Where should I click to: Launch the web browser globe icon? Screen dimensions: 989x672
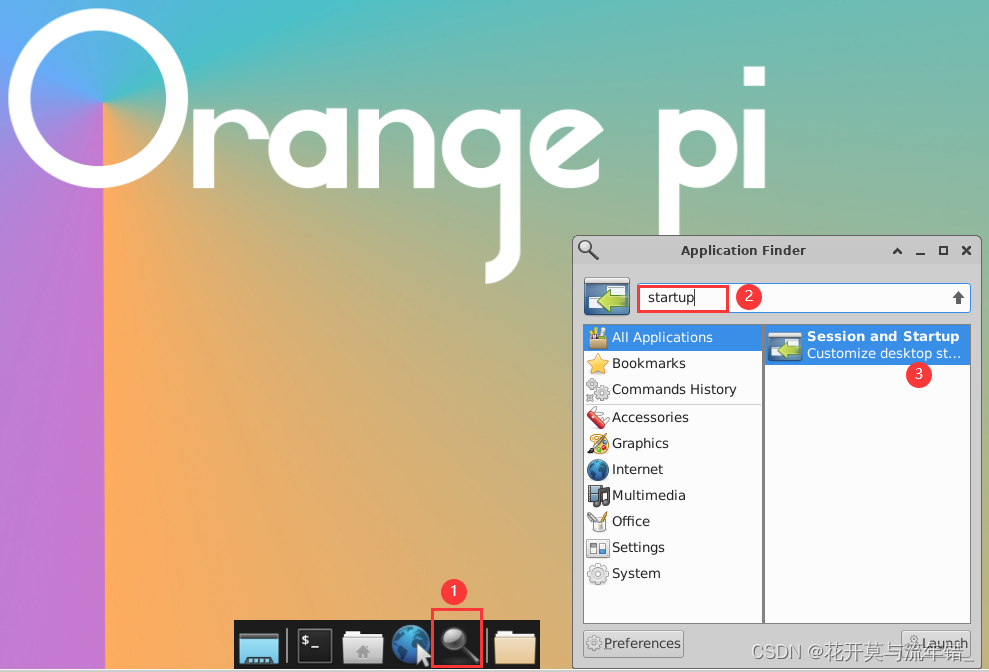point(411,645)
